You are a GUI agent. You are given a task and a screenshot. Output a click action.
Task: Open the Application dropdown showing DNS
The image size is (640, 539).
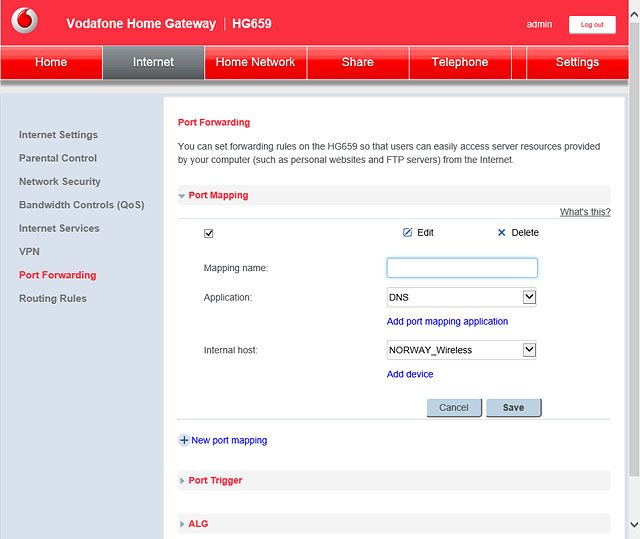click(x=461, y=297)
